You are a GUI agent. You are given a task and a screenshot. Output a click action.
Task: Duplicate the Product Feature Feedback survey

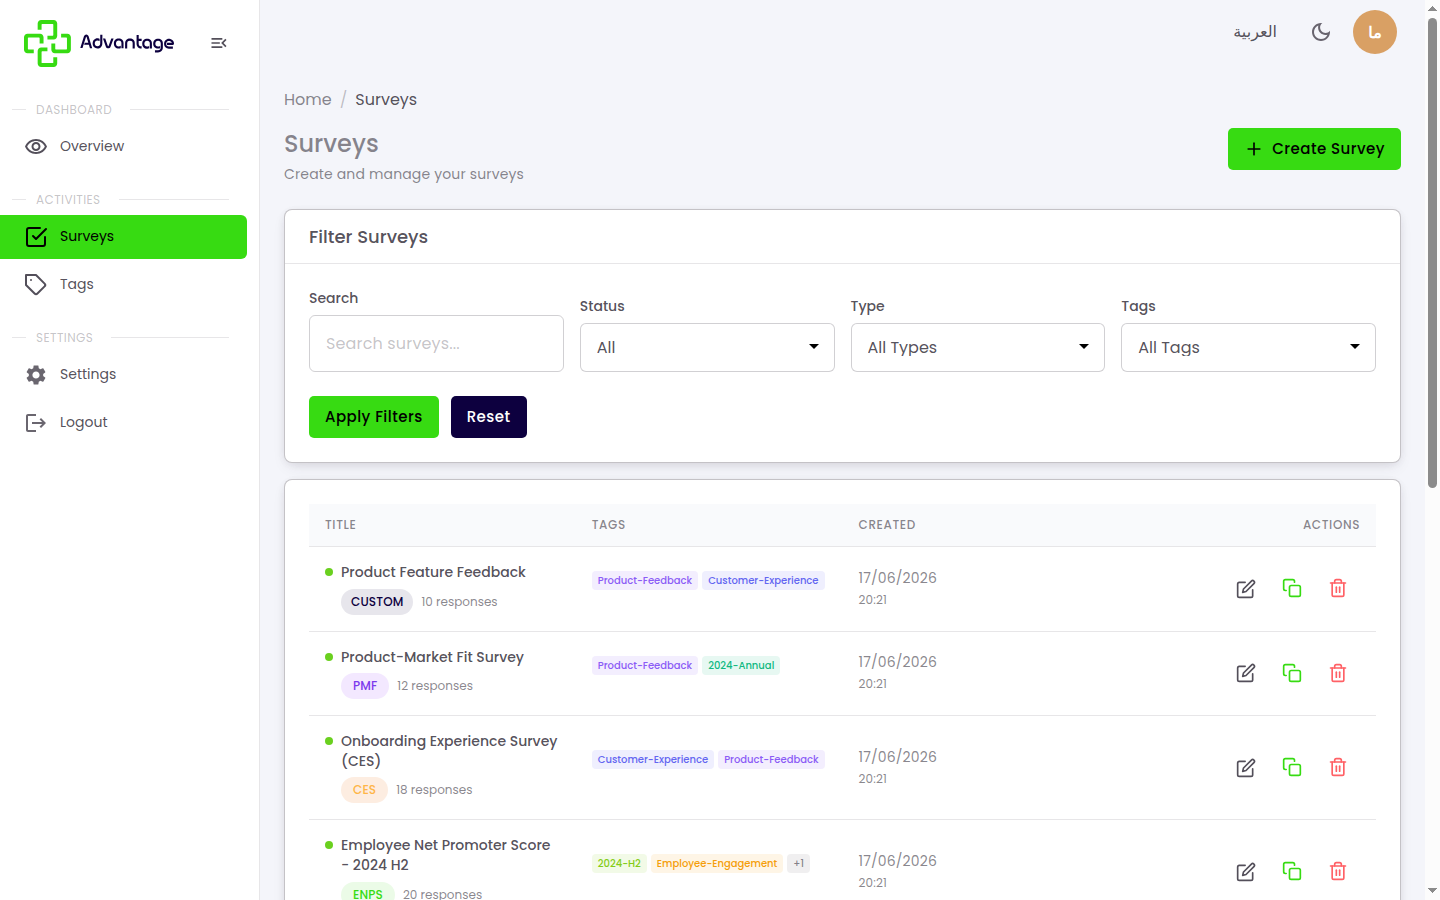point(1292,588)
